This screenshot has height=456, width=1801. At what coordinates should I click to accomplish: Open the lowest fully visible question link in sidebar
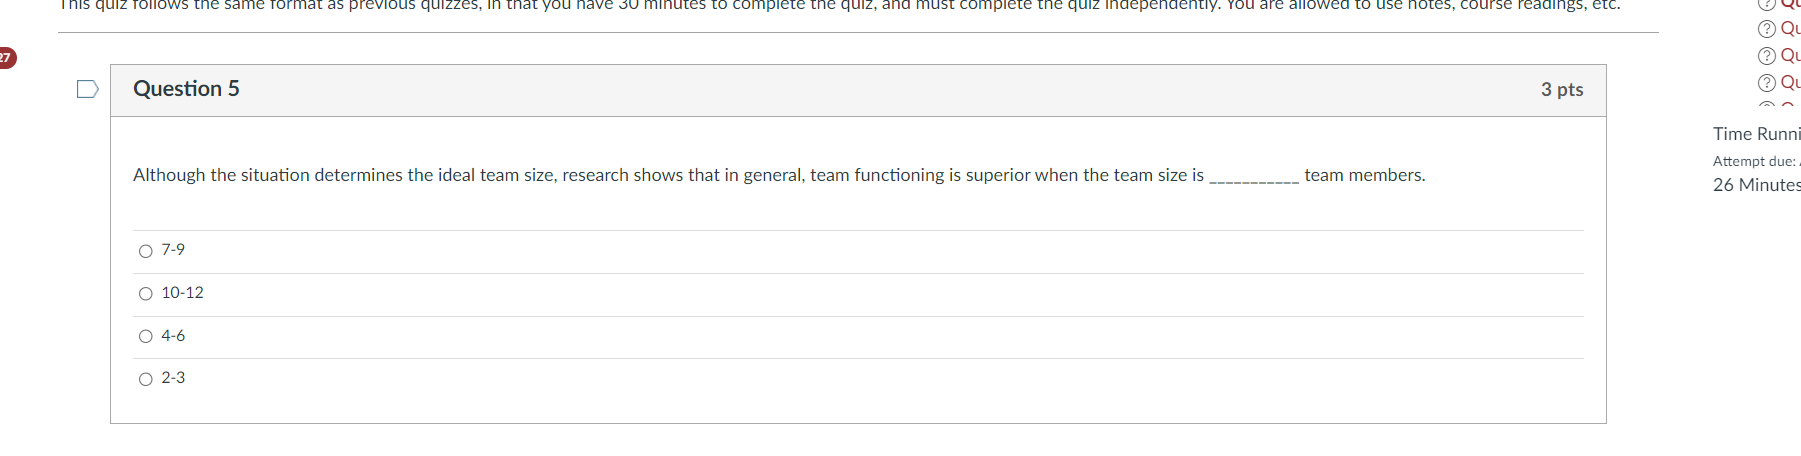(1790, 82)
